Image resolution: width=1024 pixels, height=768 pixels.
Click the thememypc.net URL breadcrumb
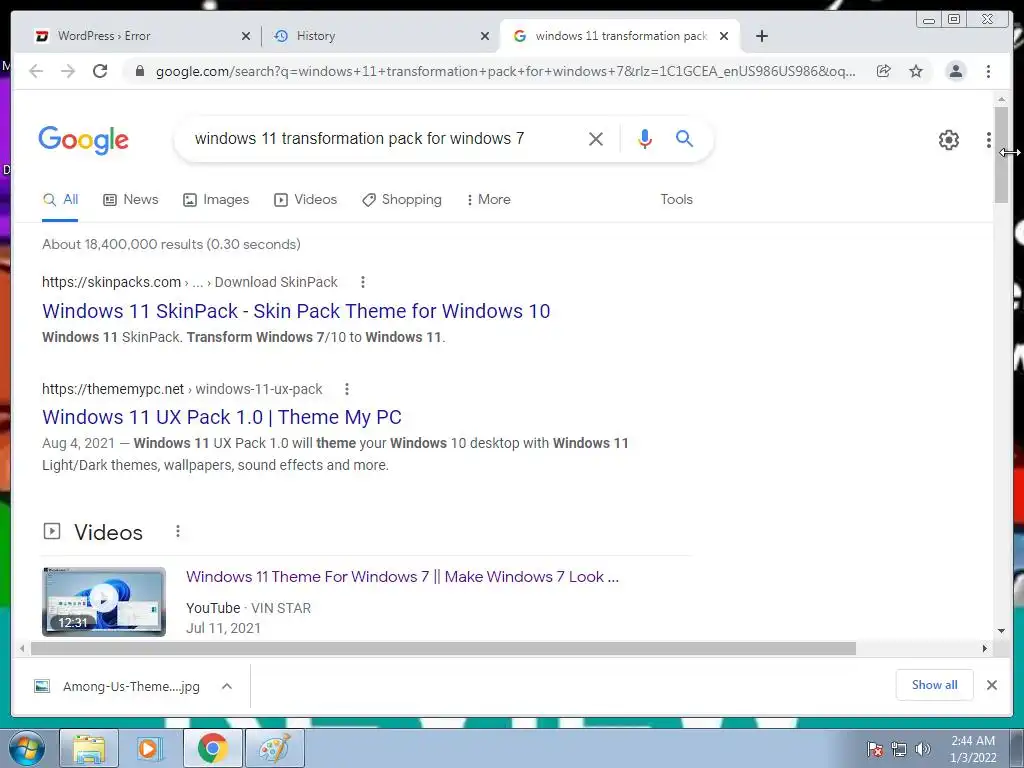click(182, 389)
